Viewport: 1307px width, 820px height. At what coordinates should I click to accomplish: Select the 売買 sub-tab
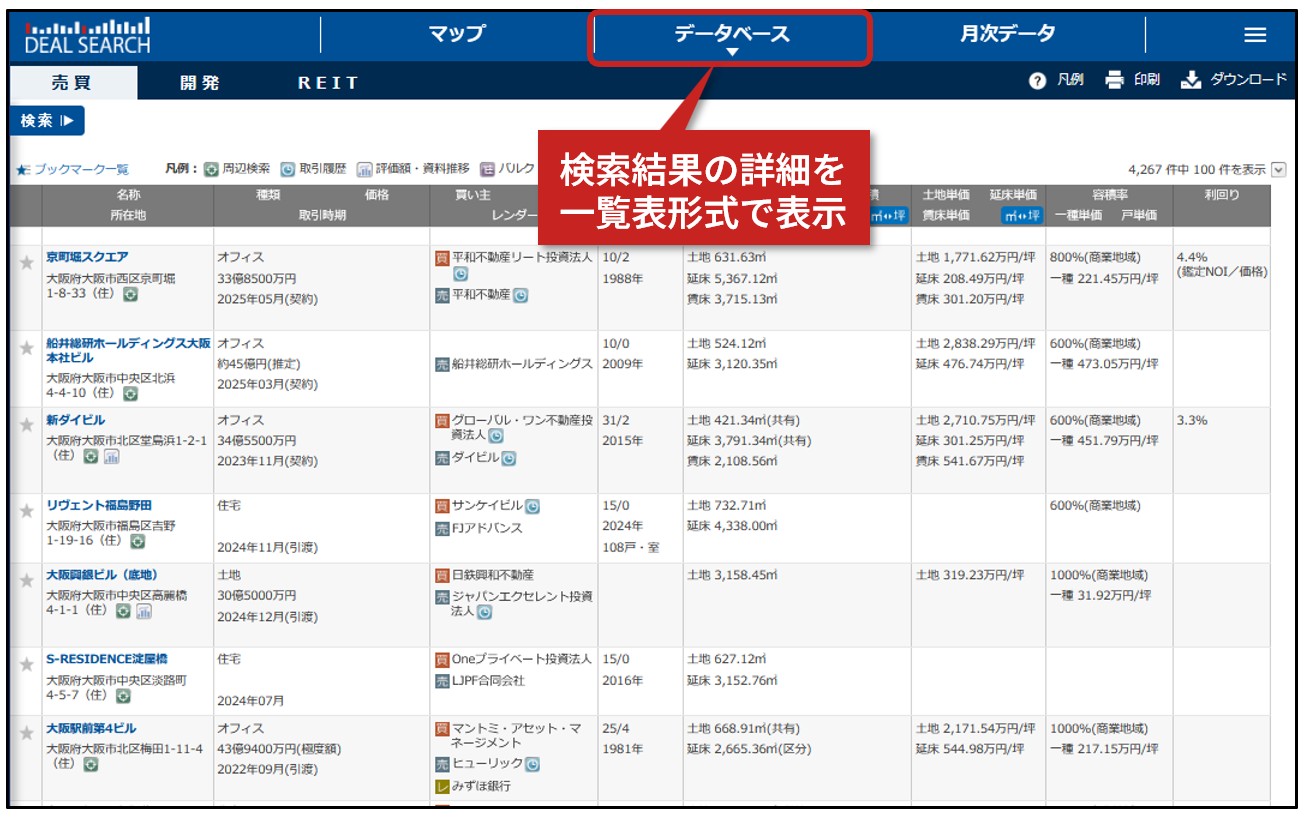click(72, 82)
